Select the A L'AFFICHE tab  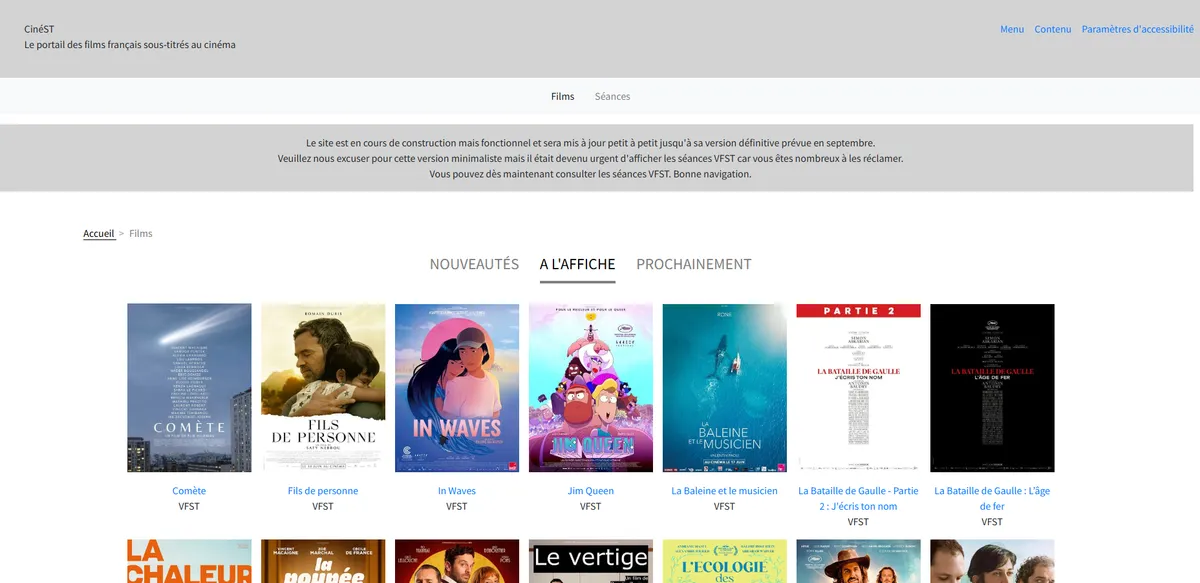pos(577,264)
